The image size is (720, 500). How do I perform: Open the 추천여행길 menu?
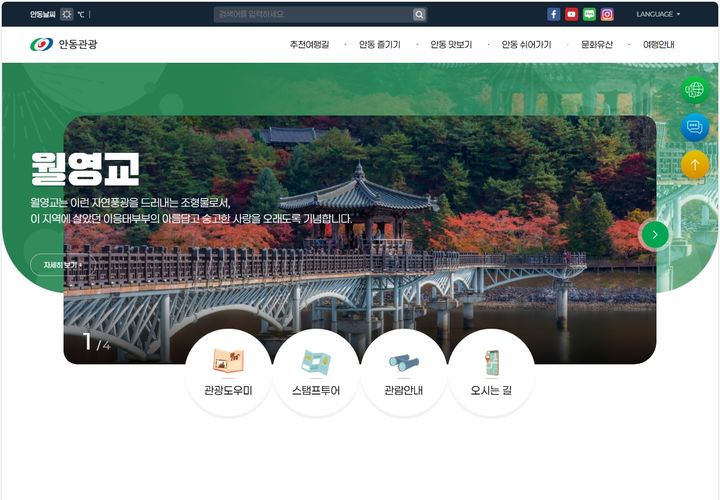tap(309, 45)
